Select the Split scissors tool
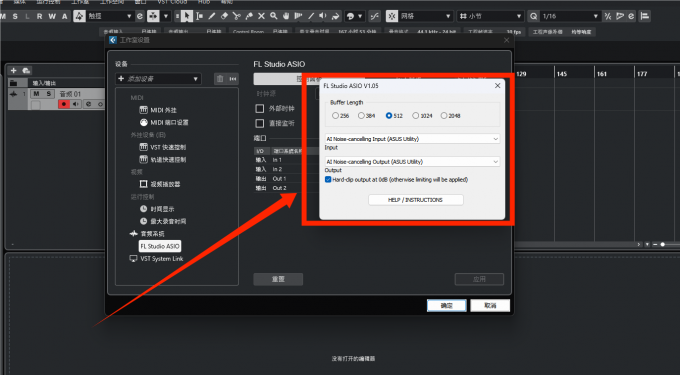 coord(236,16)
